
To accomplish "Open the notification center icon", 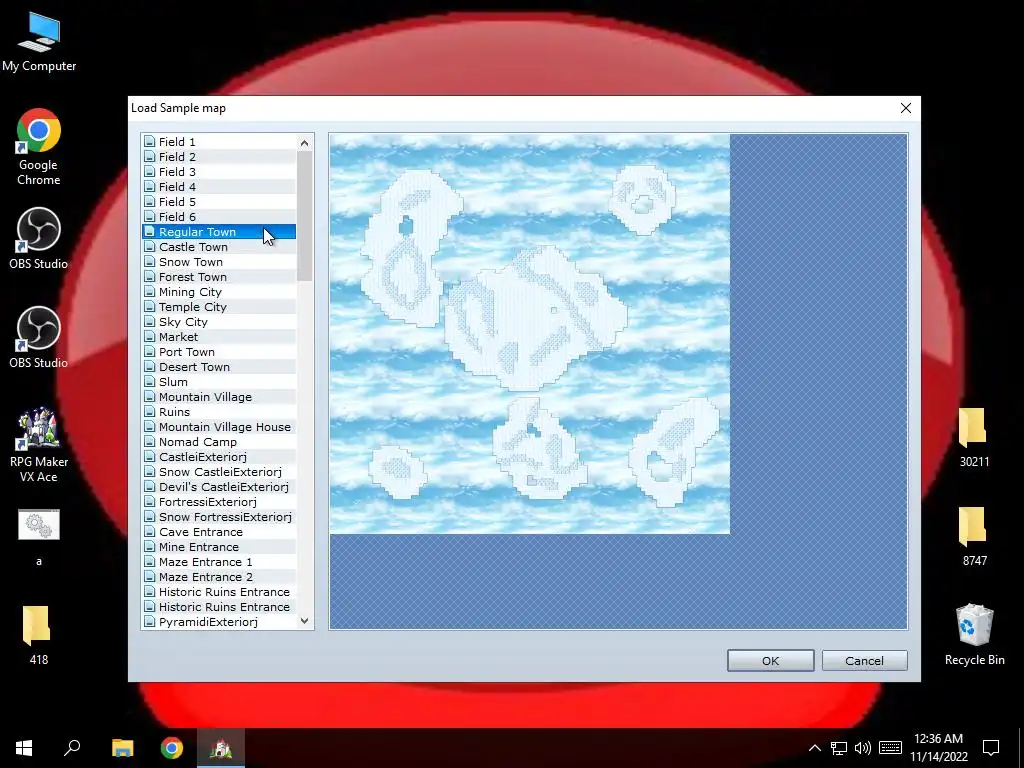I will coord(991,748).
